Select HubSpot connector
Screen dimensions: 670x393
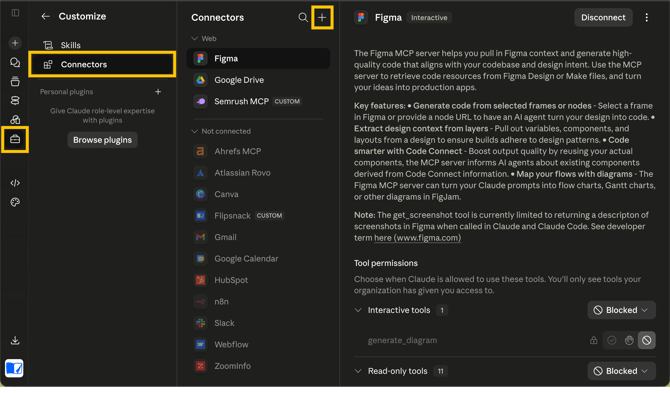pos(258,280)
